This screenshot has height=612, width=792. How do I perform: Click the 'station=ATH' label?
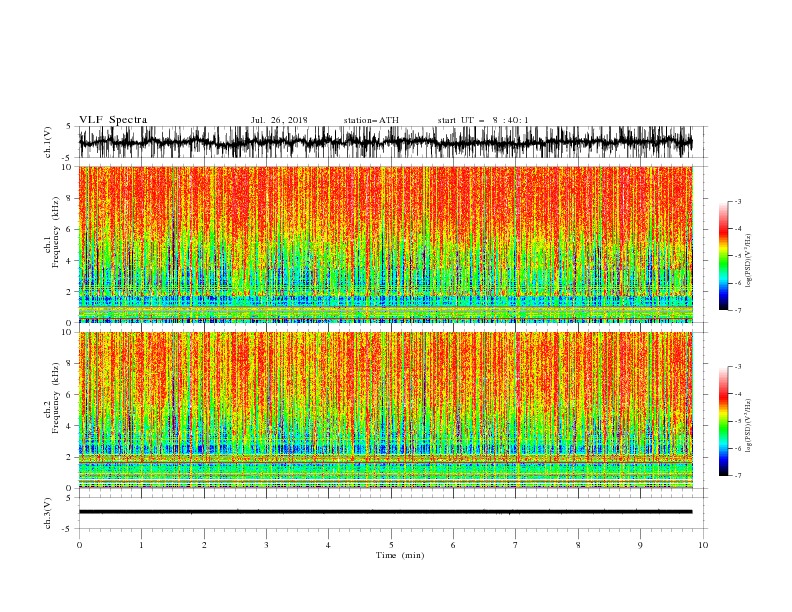371,120
